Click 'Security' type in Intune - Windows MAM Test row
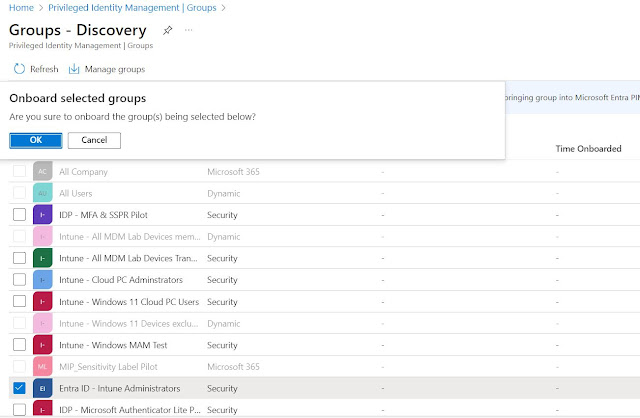This screenshot has height=418, width=640. [222, 345]
